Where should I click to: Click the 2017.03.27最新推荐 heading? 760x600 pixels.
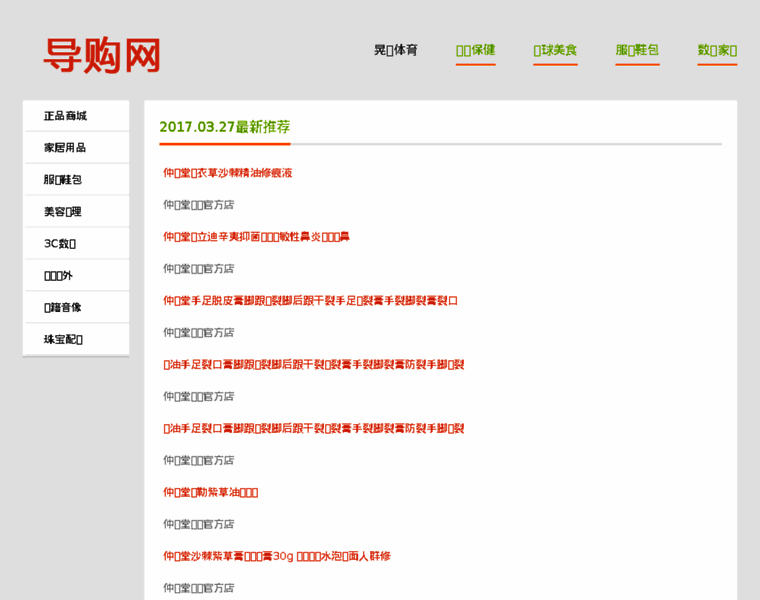click(225, 127)
